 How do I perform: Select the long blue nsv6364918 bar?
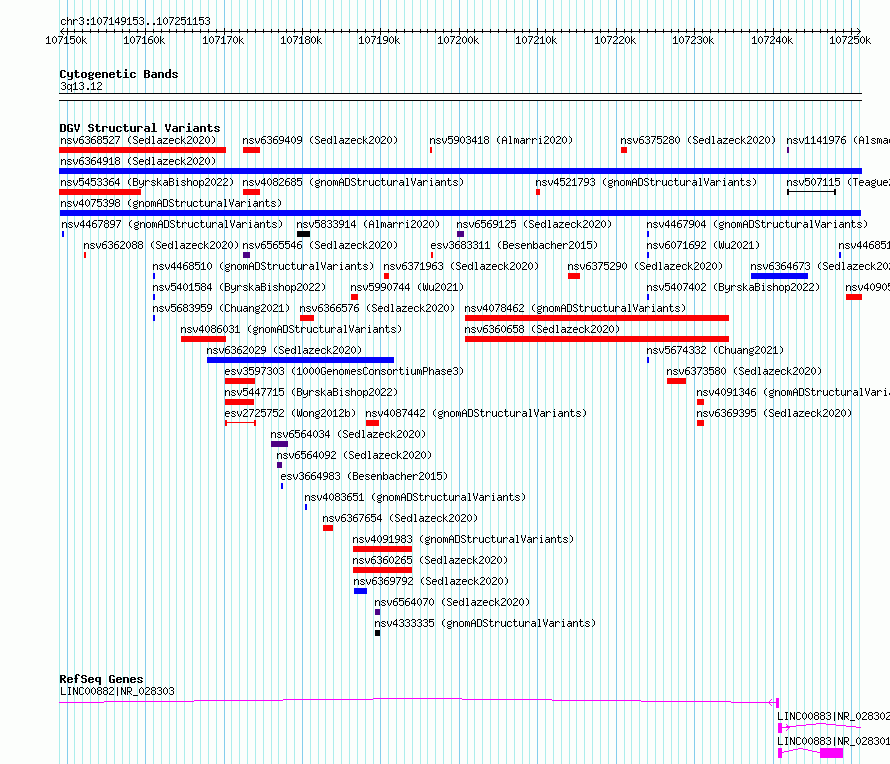coord(460,171)
